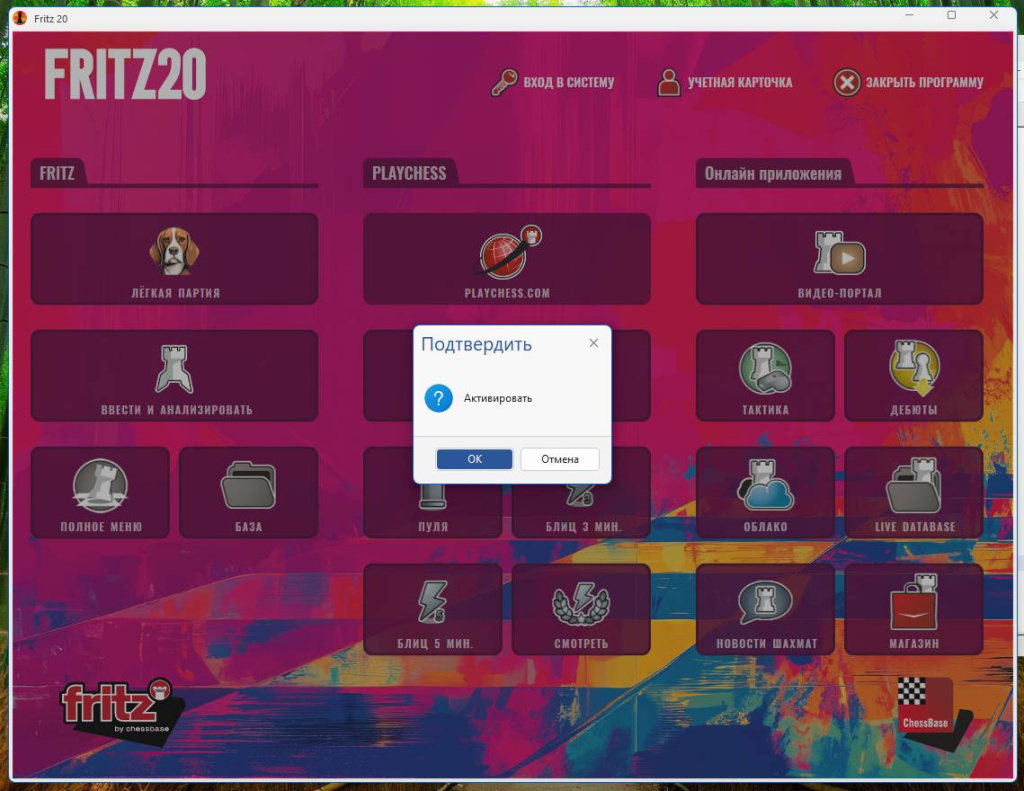Image resolution: width=1024 pixels, height=791 pixels.
Task: Click the key icon for Вход в систему
Action: coord(504,82)
